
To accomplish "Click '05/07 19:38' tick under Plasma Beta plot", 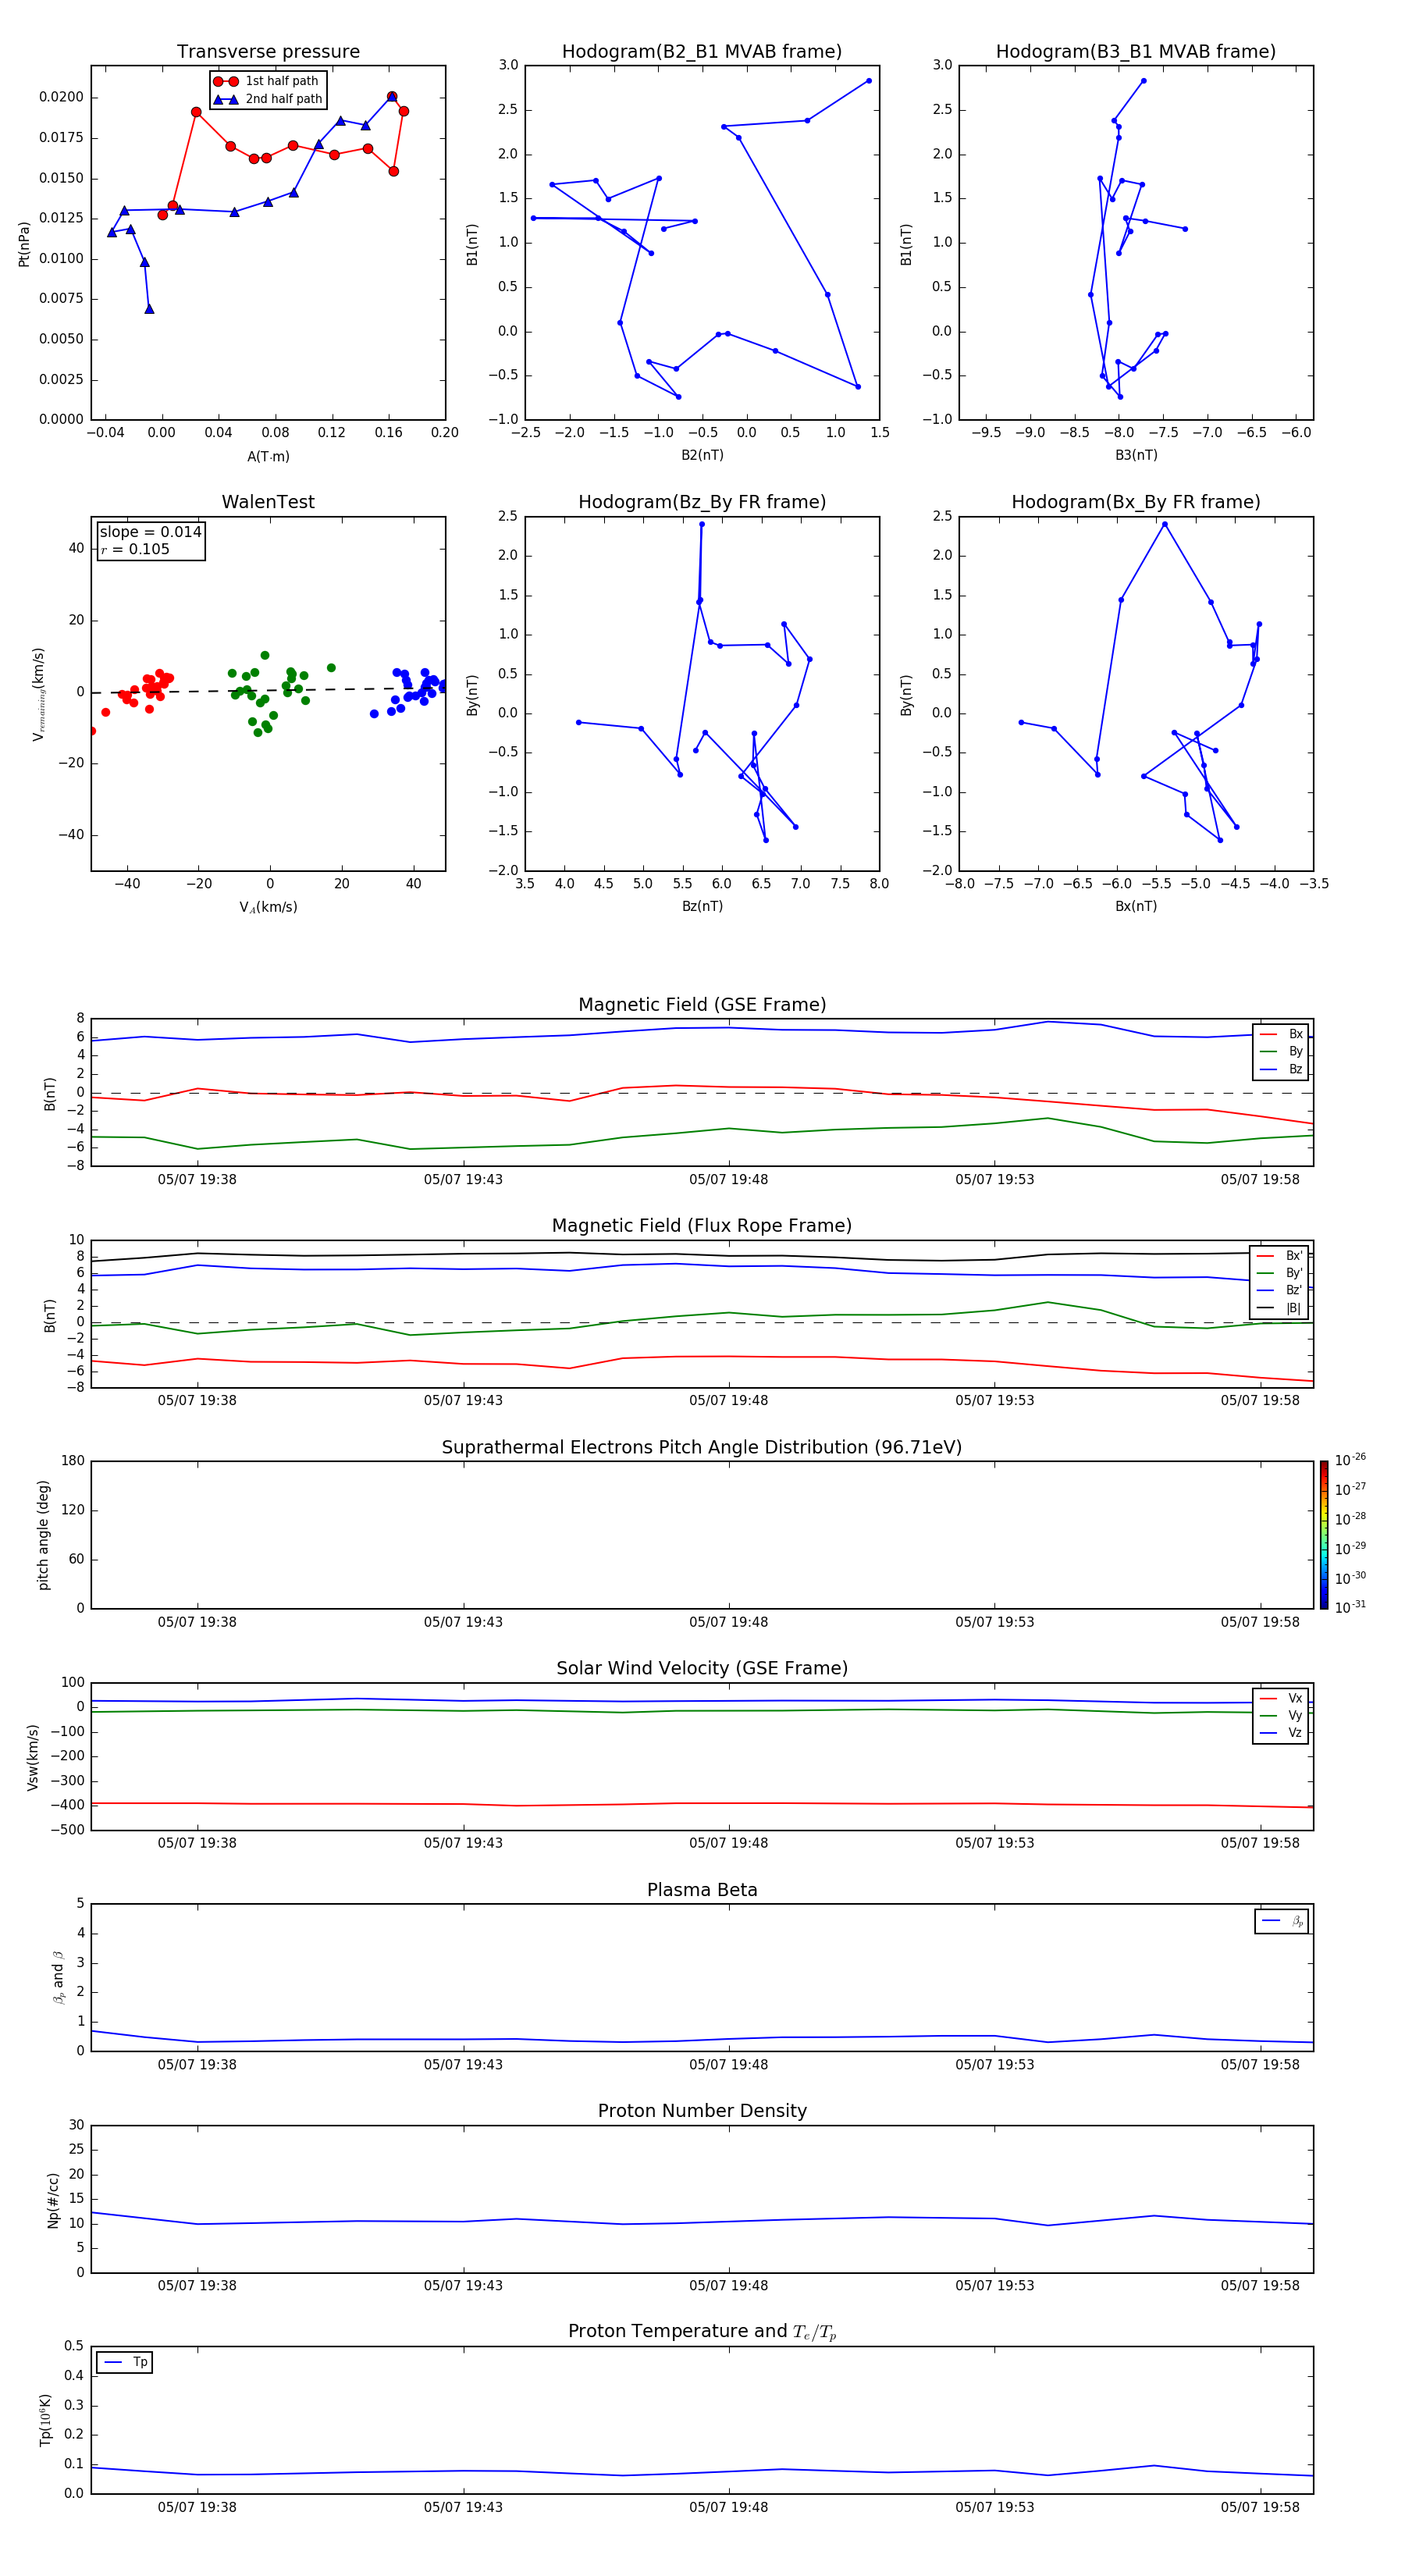I will [197, 2065].
